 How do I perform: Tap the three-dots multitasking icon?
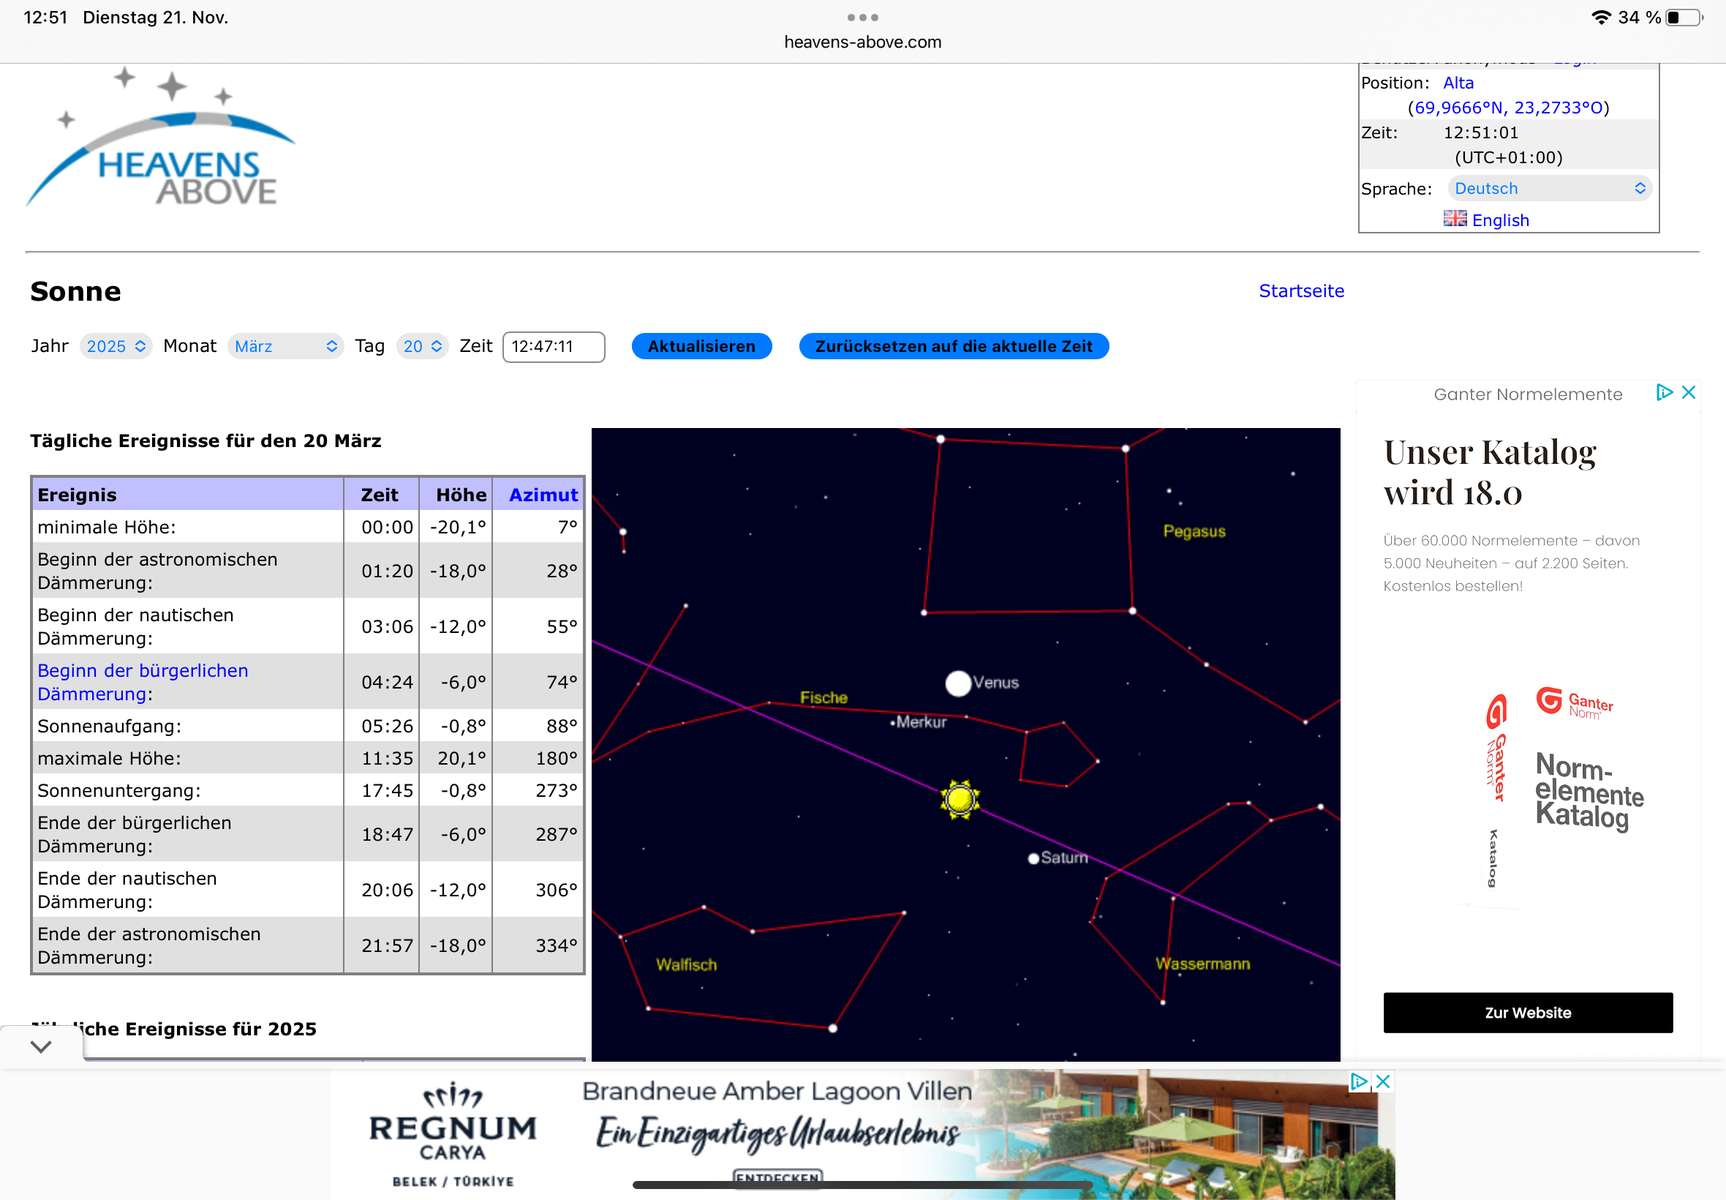coord(862,17)
